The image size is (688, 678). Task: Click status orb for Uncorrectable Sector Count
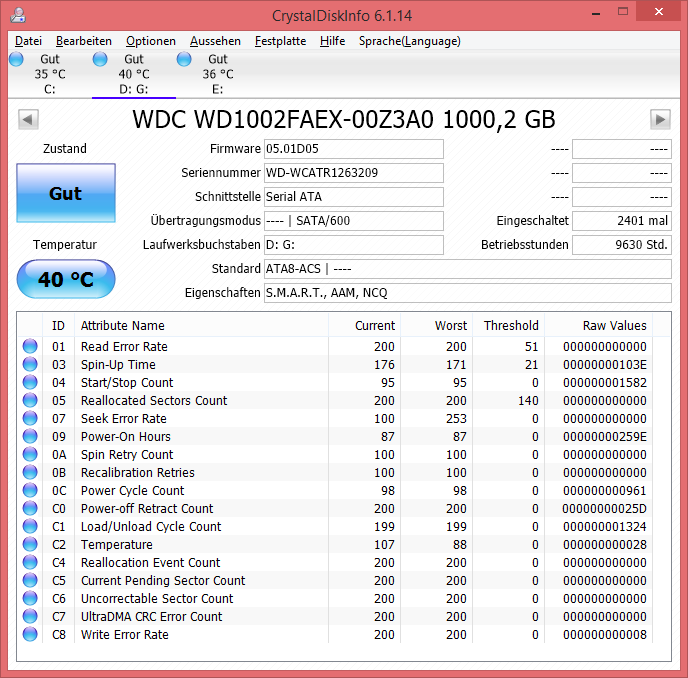click(30, 598)
